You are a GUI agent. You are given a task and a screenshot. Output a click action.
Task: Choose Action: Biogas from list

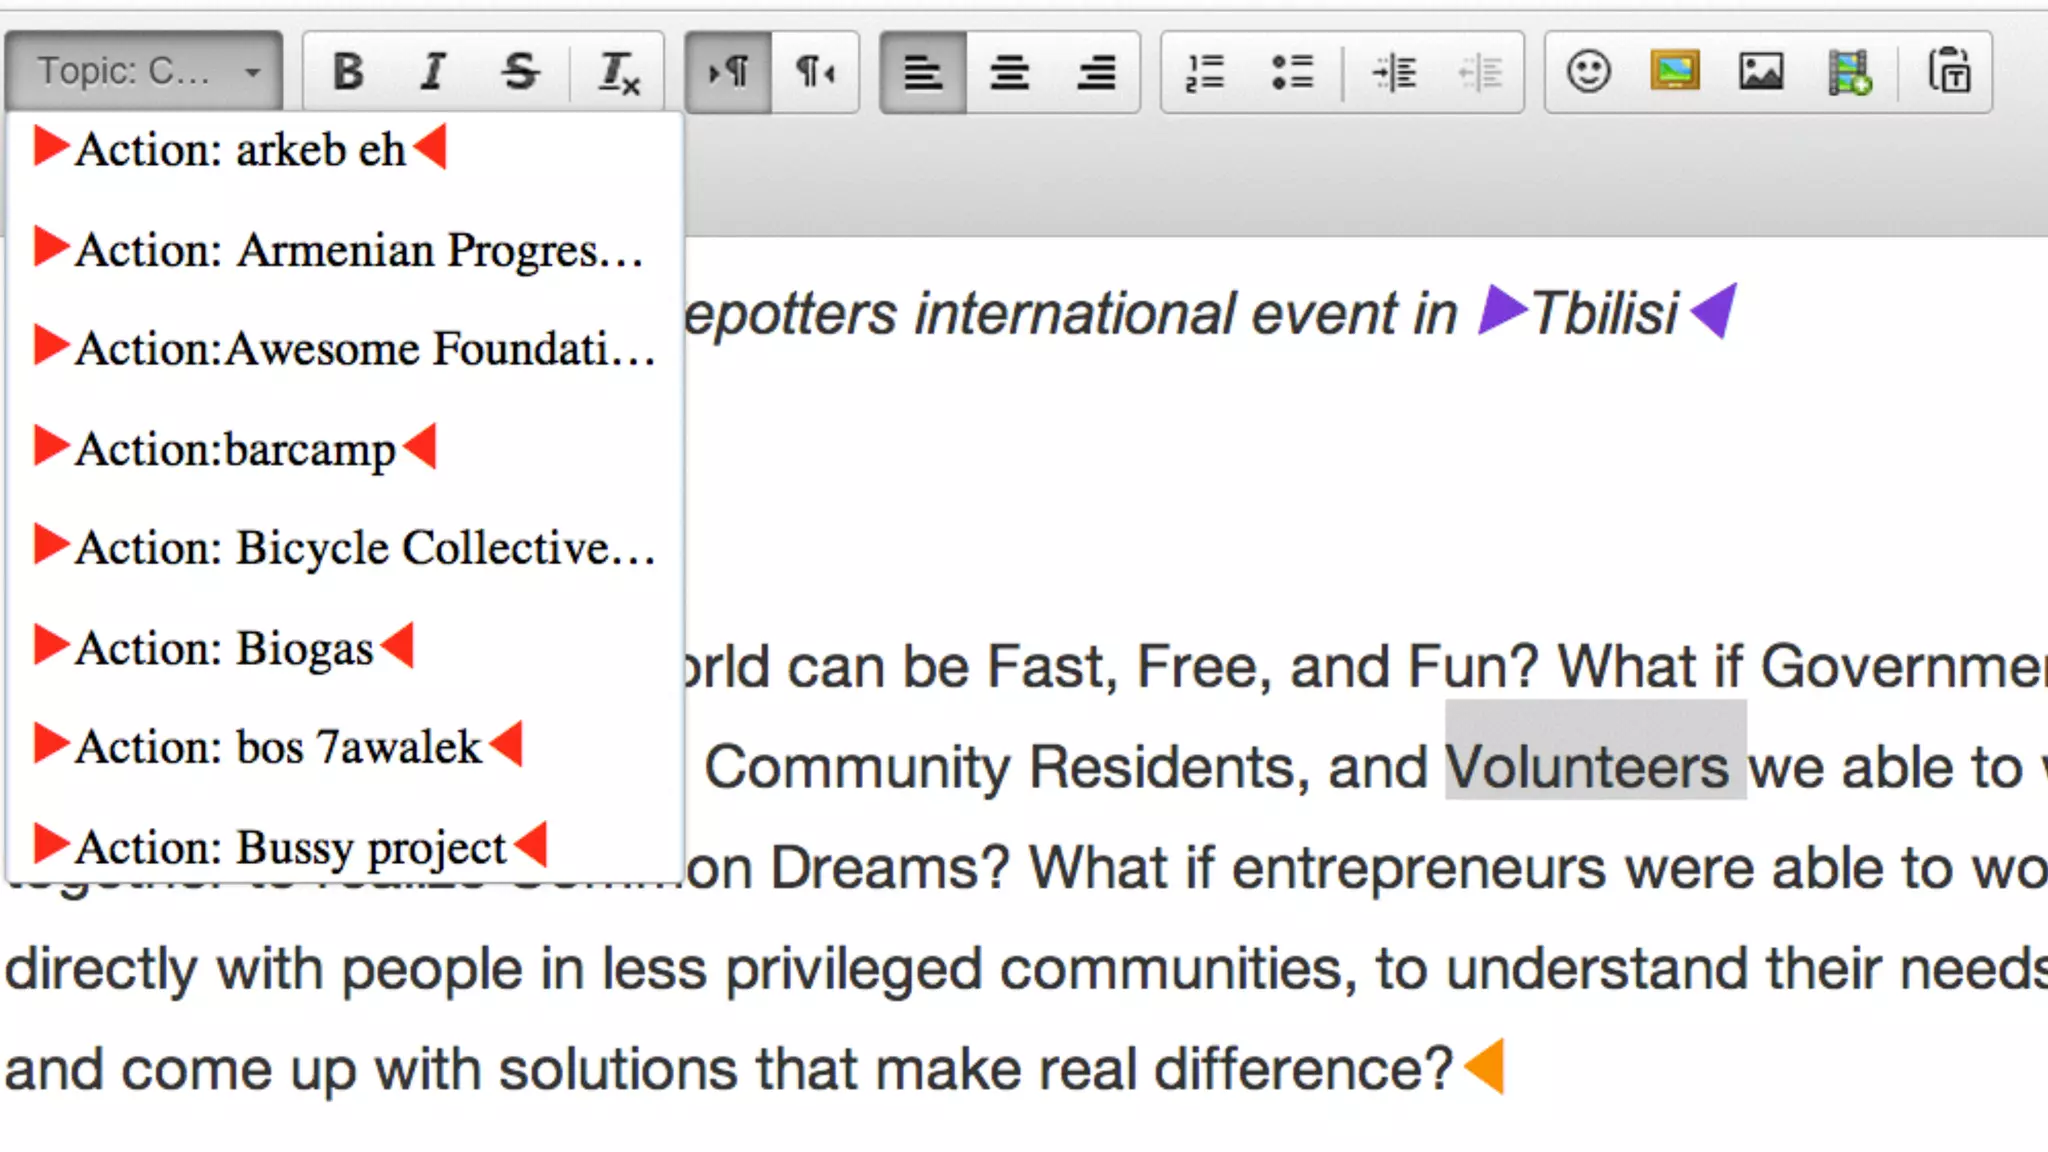pyautogui.click(x=224, y=648)
